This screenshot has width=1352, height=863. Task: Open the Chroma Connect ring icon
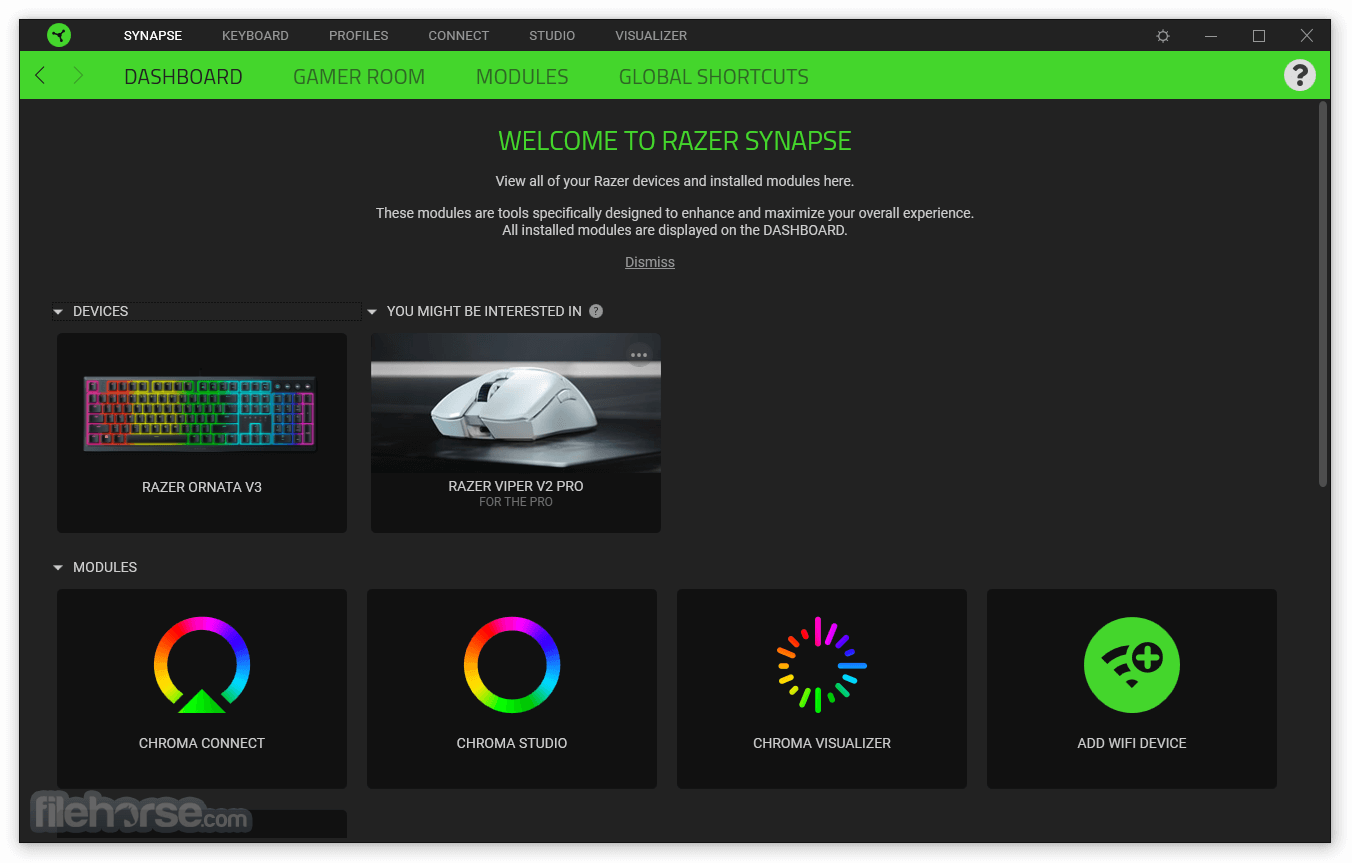[x=202, y=665]
